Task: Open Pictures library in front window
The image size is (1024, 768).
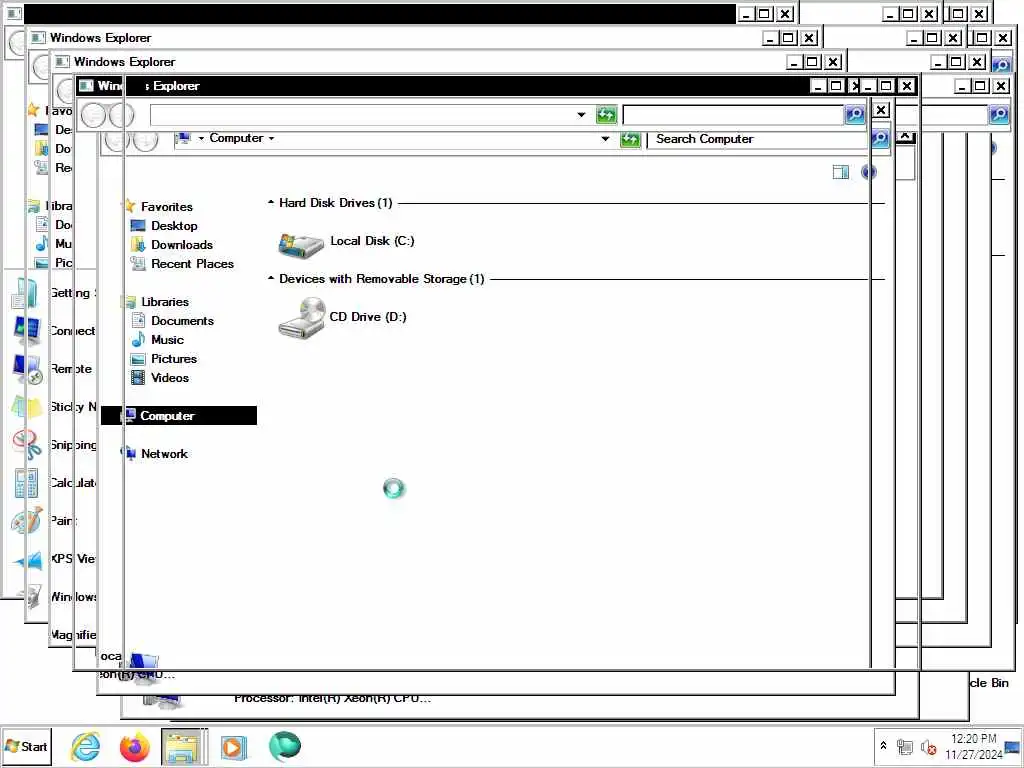Action: [x=174, y=359]
